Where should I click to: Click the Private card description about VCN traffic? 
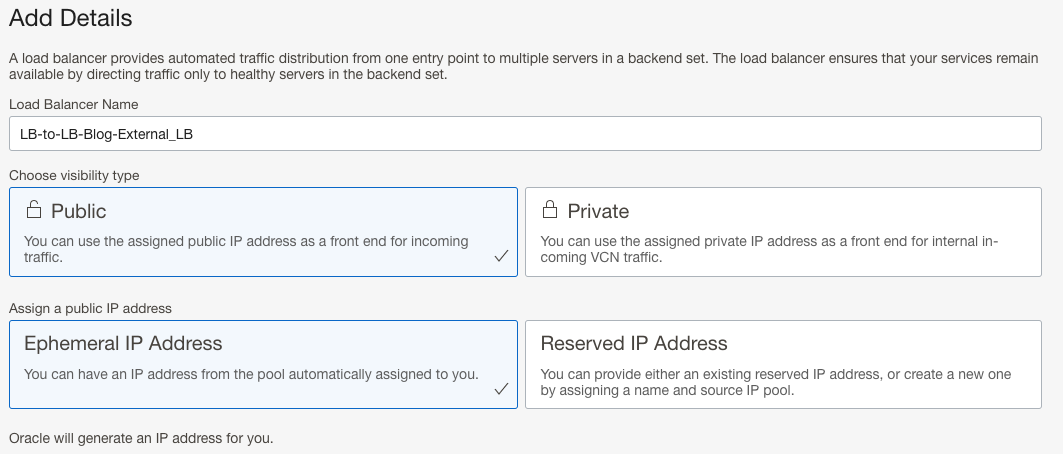coord(769,249)
